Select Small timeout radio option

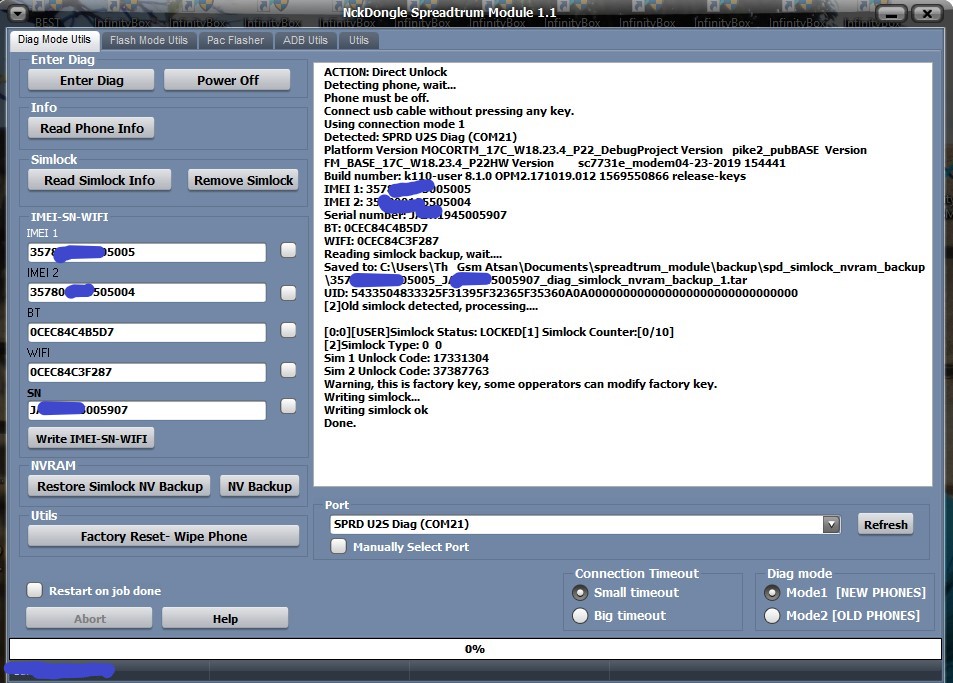(x=580, y=592)
